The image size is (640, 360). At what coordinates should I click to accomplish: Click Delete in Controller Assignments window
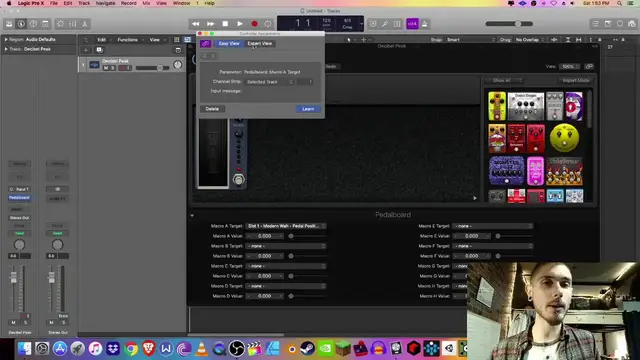click(x=212, y=109)
